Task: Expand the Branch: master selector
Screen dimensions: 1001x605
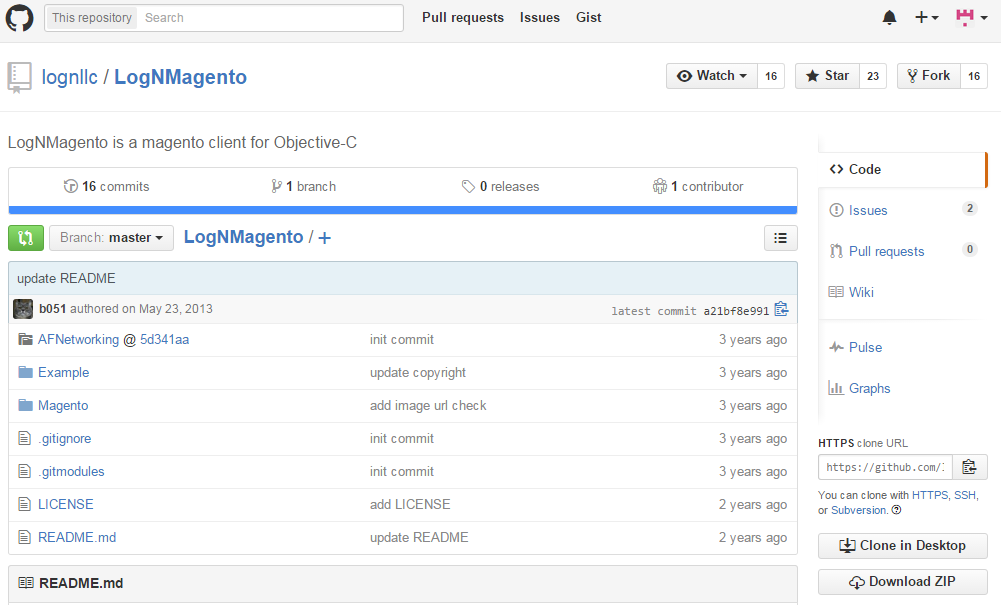Action: 111,238
